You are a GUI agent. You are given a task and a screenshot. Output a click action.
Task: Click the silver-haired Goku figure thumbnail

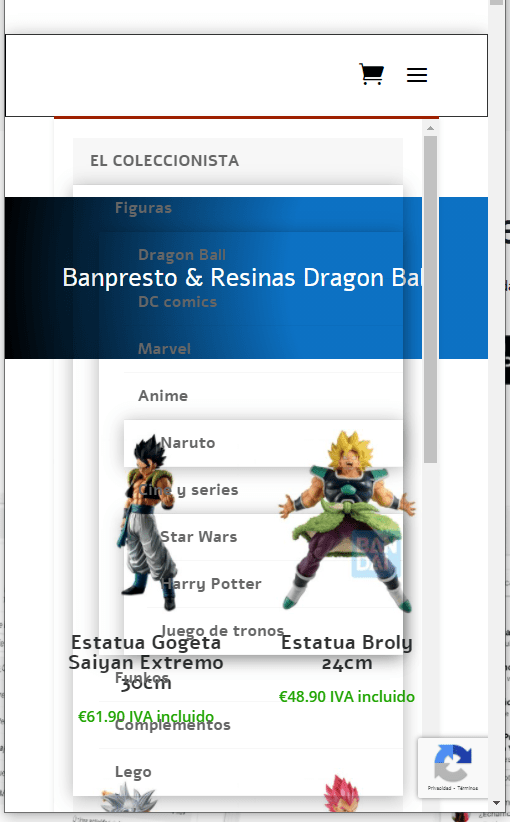pos(128,797)
